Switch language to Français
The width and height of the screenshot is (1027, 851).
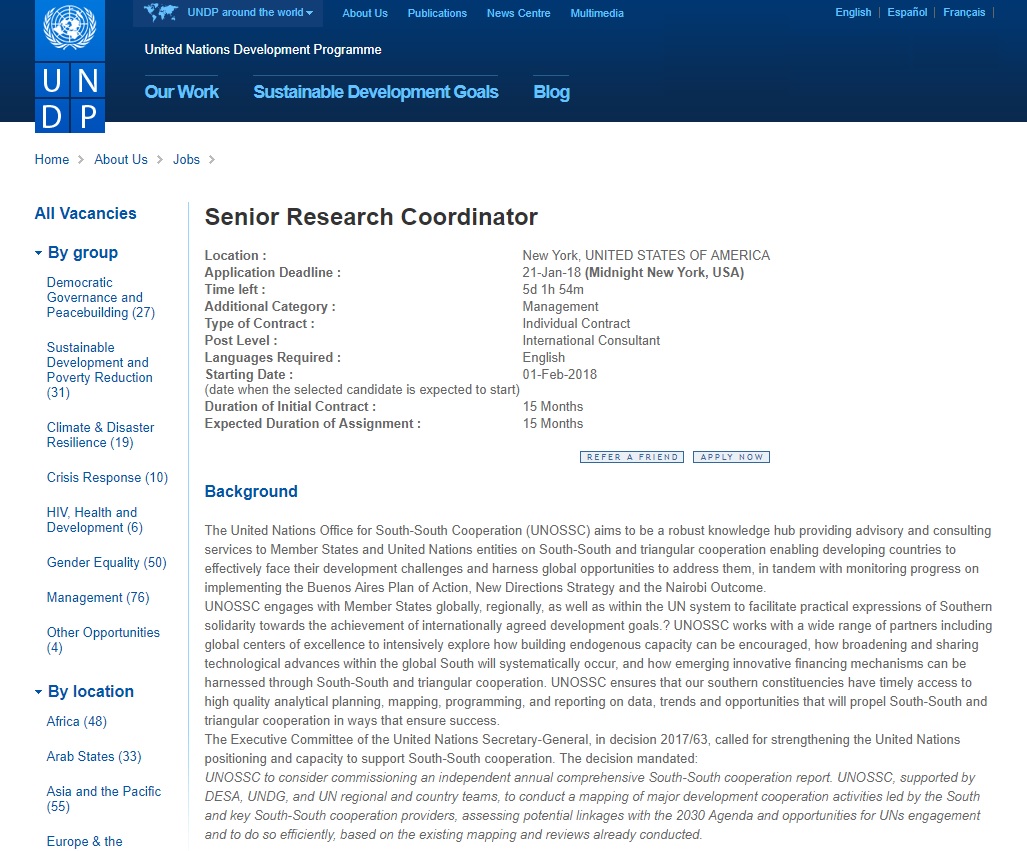964,12
